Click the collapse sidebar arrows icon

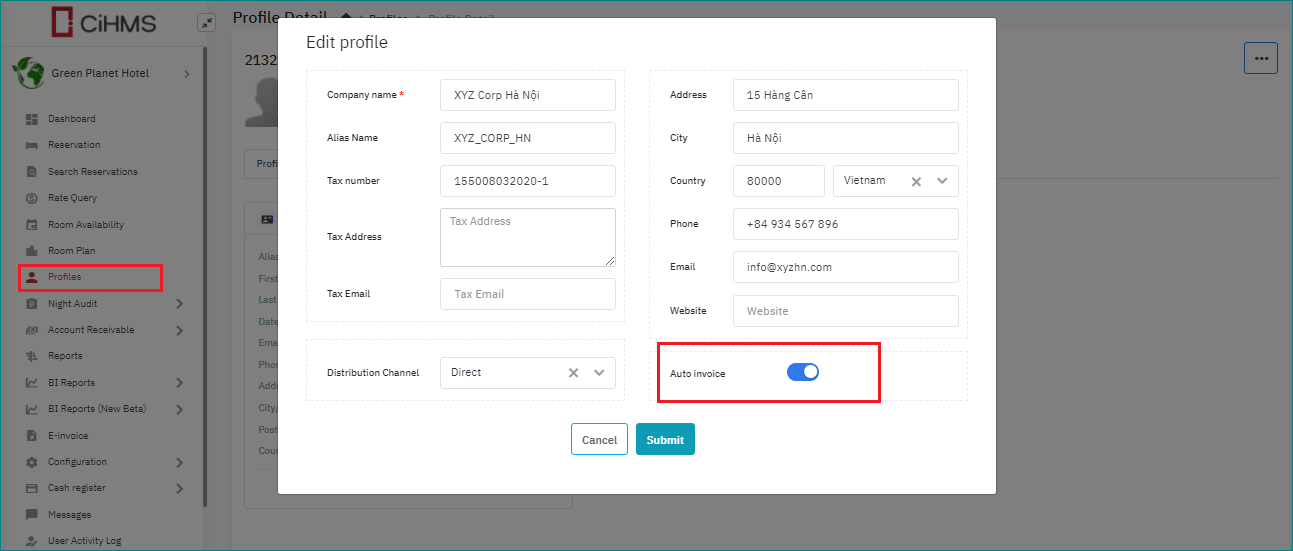206,22
